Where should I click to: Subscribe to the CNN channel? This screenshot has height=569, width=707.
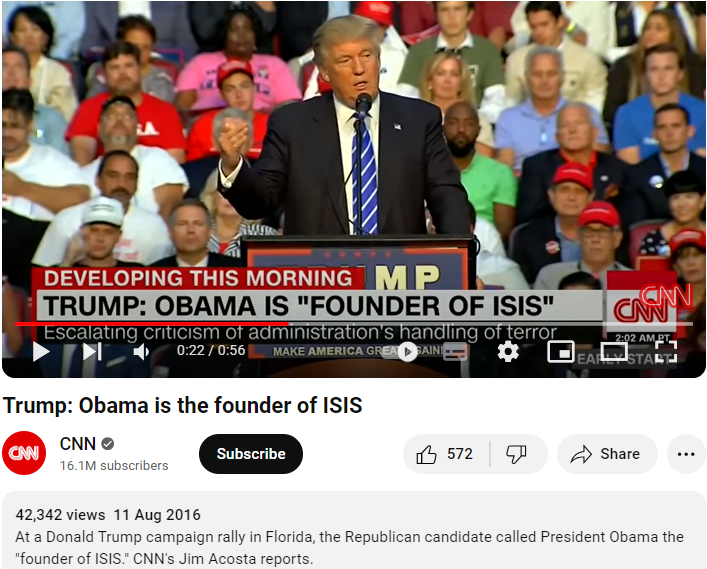click(x=251, y=454)
